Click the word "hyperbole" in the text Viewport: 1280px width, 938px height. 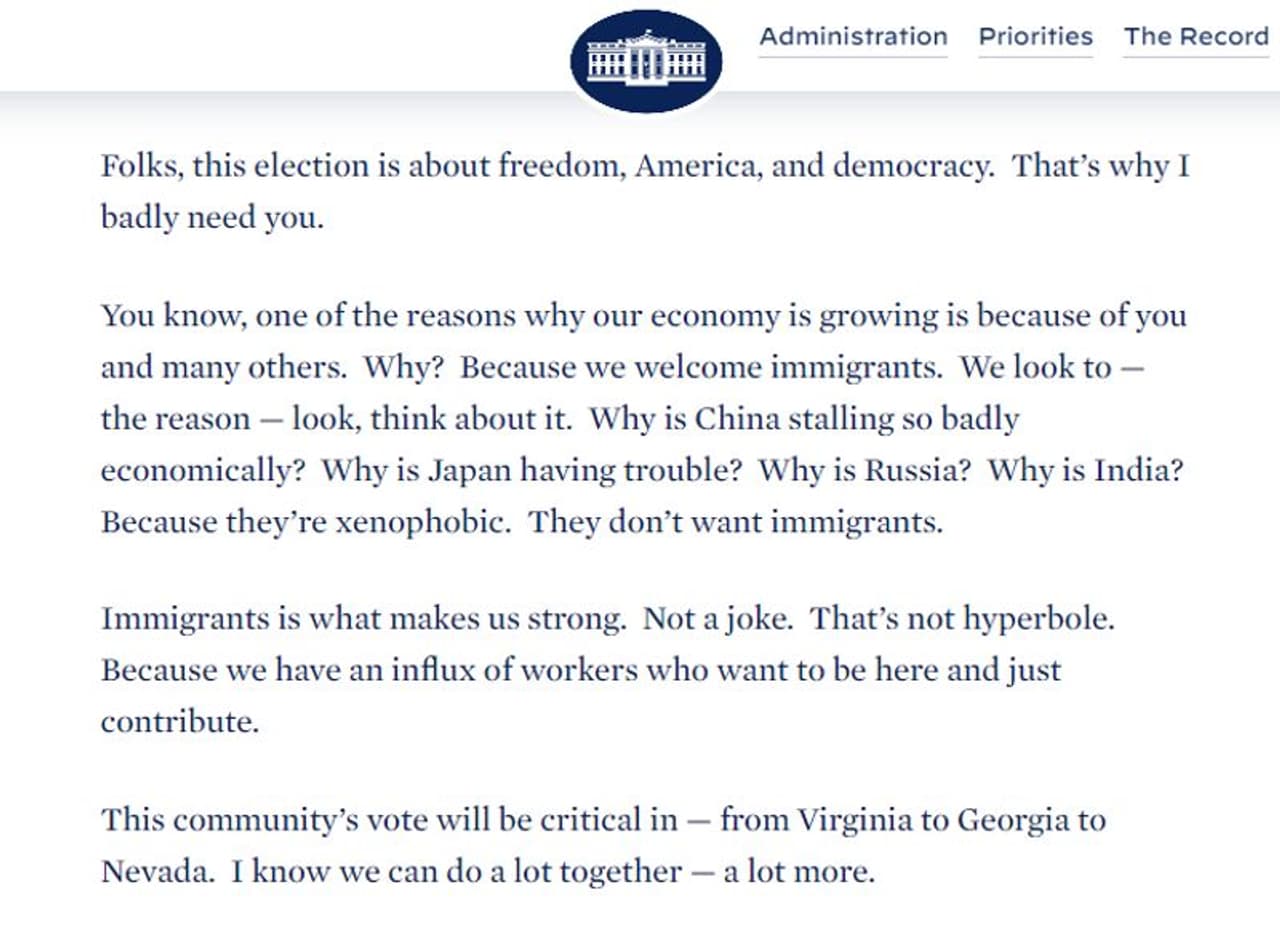tap(1036, 619)
